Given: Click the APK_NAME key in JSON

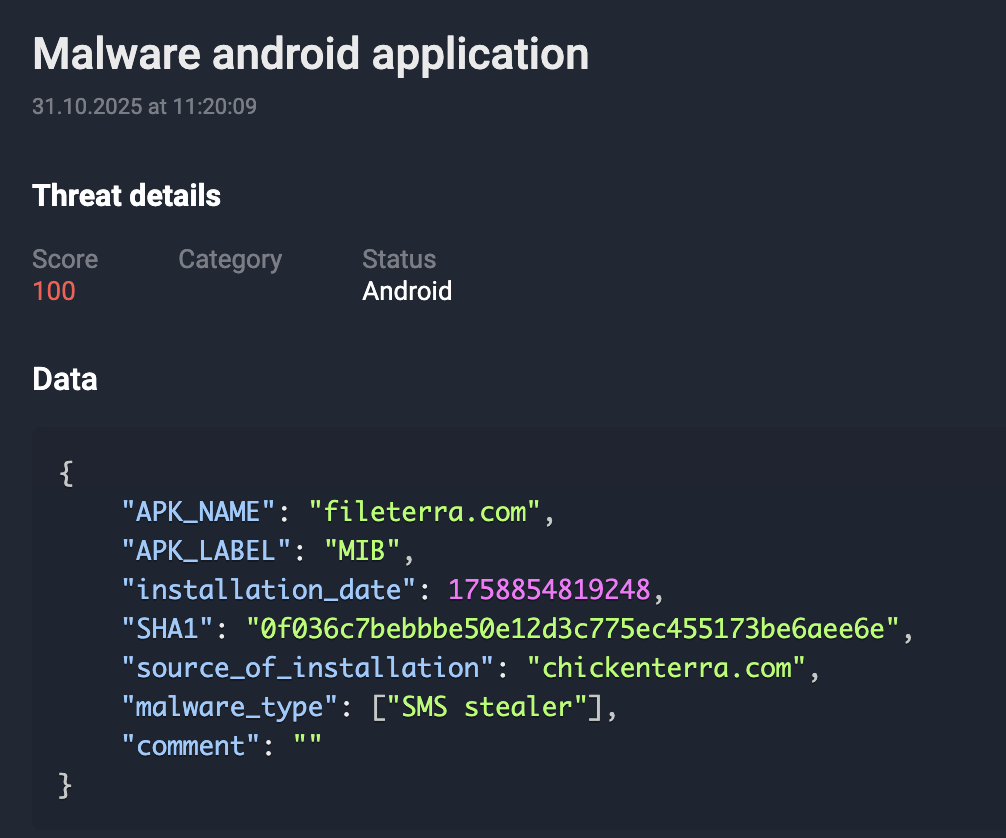Looking at the screenshot, I should [197, 512].
